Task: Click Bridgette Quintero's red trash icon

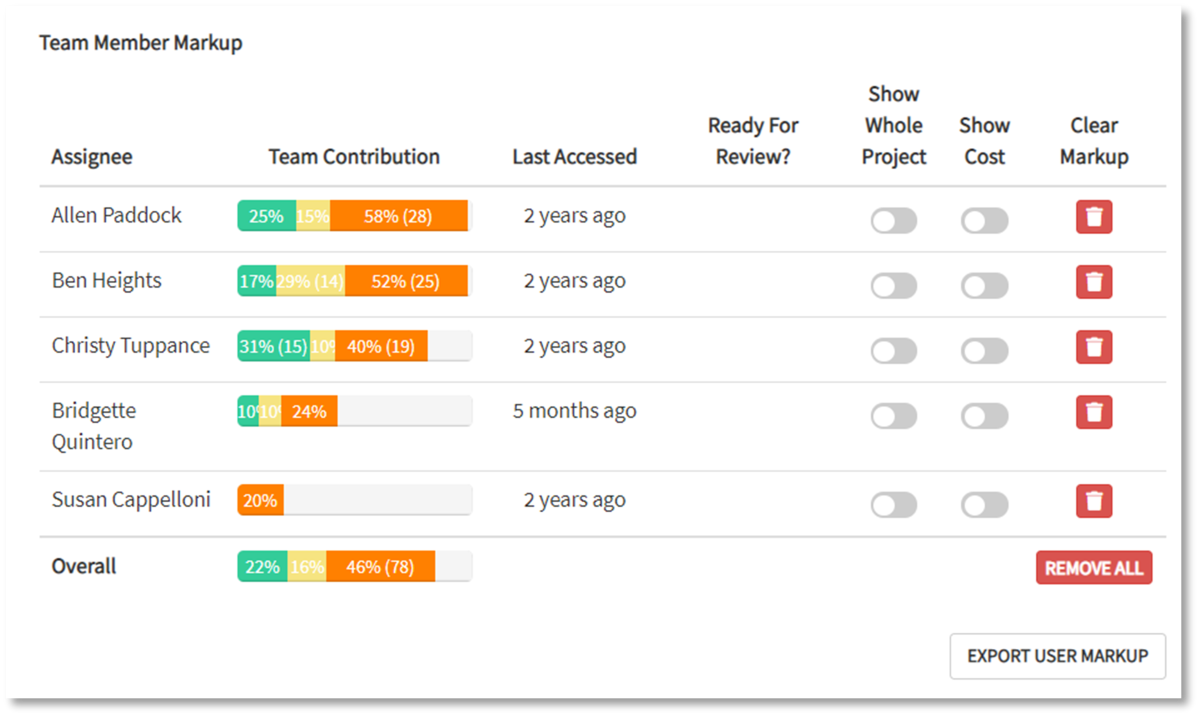Action: tap(1094, 412)
